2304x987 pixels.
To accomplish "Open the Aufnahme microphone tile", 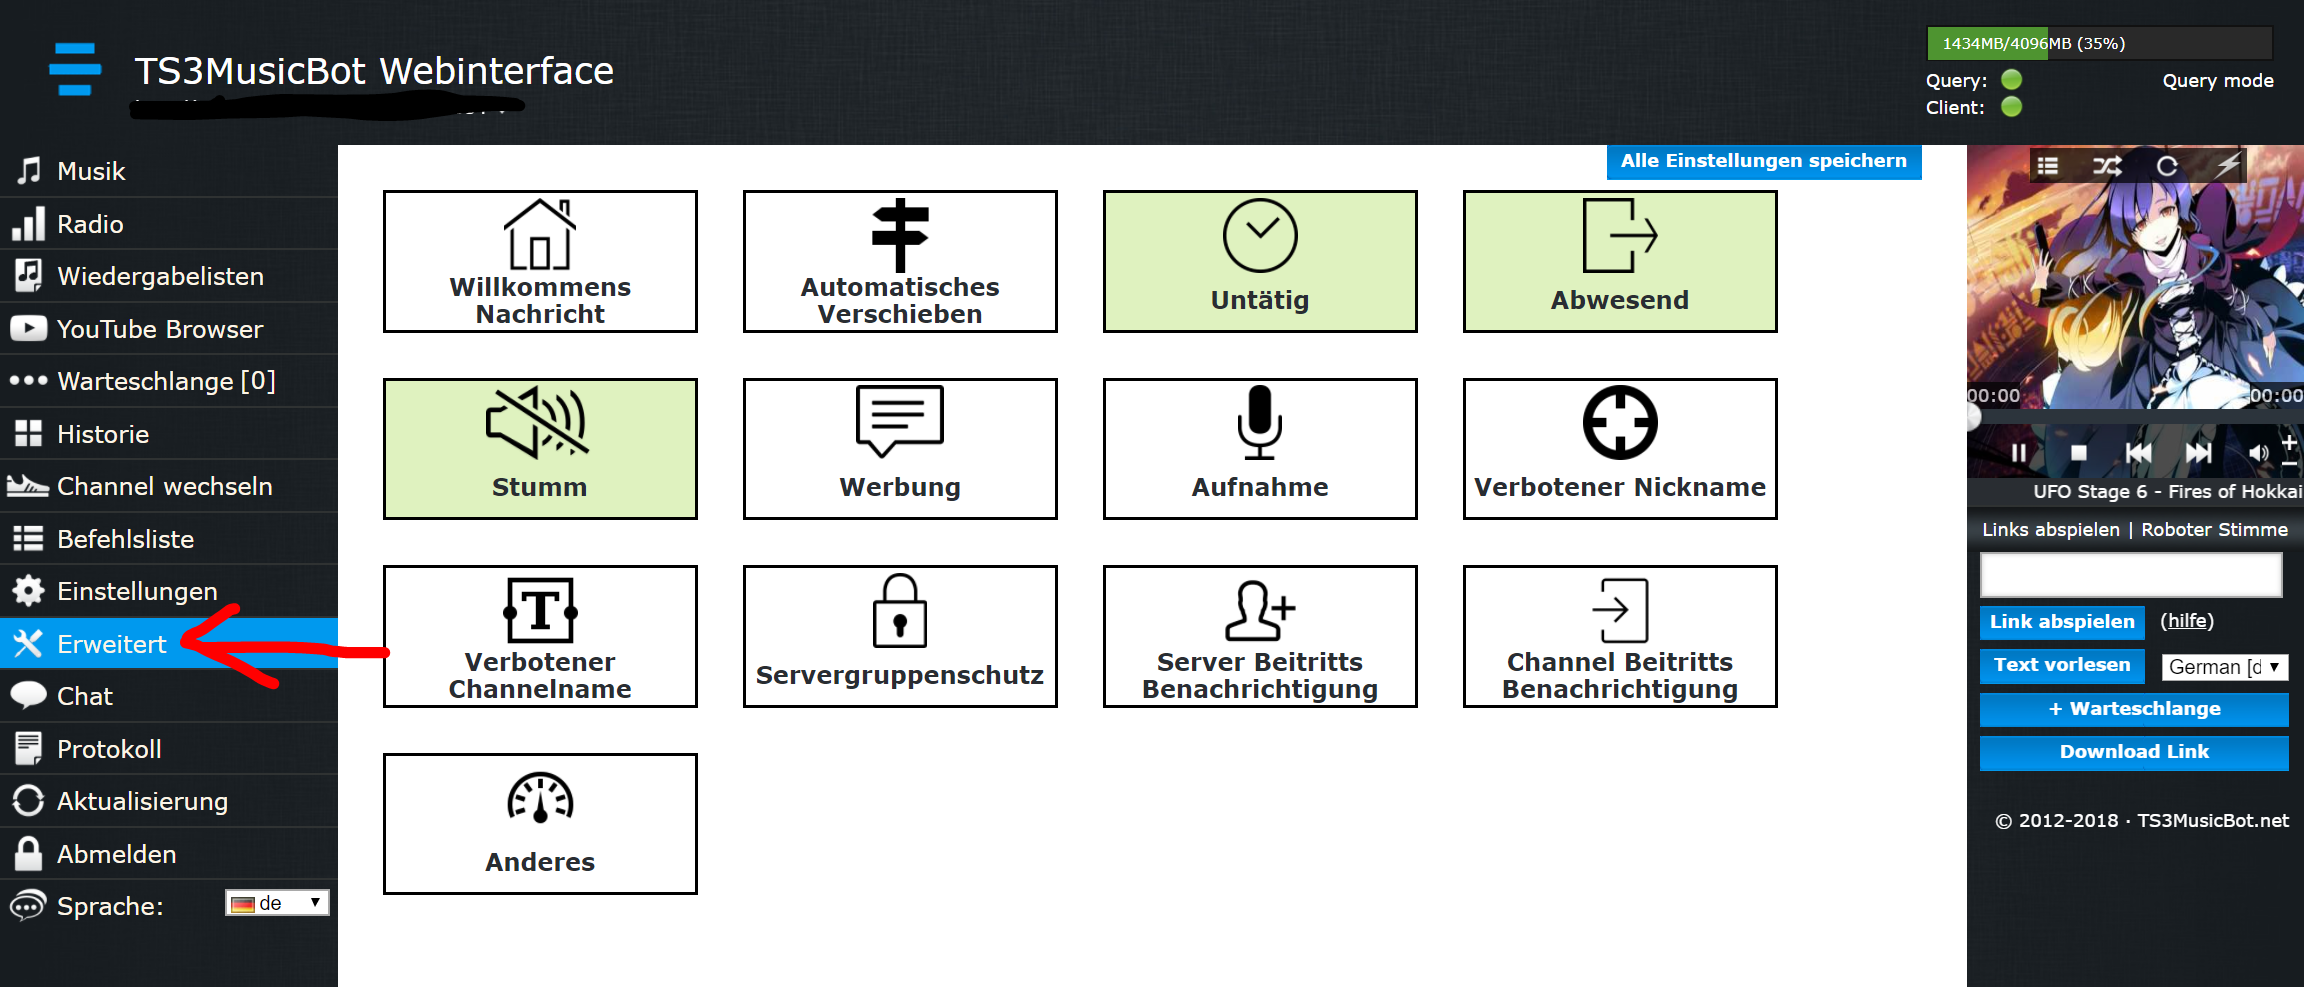I will 1260,449.
